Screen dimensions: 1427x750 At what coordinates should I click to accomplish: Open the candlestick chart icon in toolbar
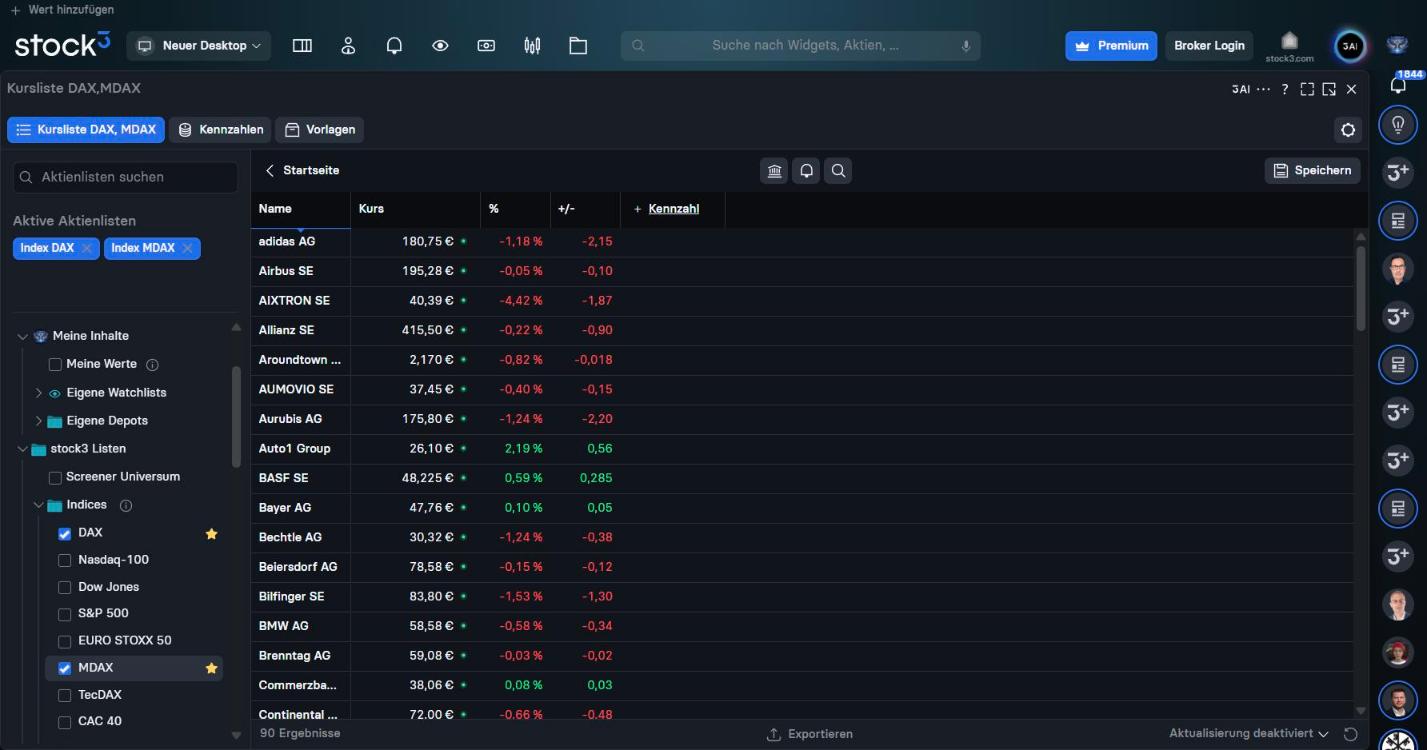532,46
